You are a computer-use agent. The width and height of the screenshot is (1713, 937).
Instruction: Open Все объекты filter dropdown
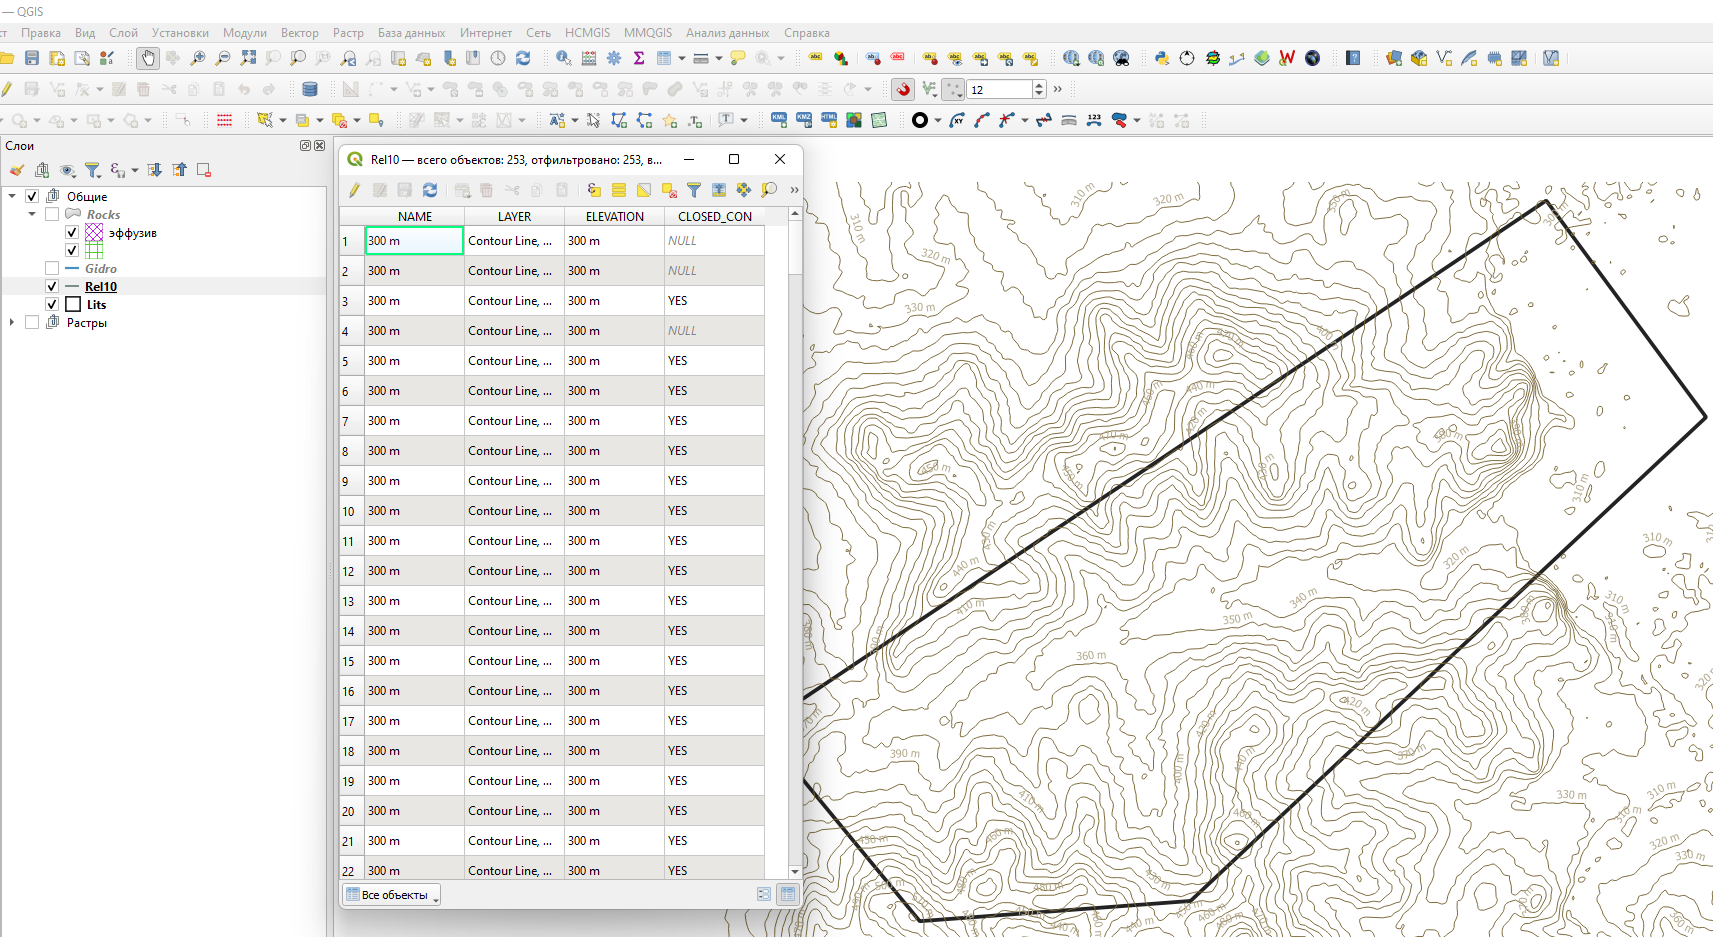pos(393,895)
